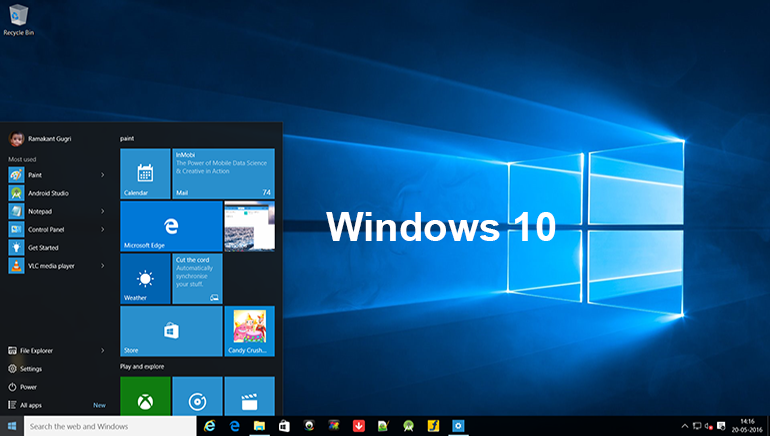
Task: Open Settings from the Start menu
Action: pos(30,369)
